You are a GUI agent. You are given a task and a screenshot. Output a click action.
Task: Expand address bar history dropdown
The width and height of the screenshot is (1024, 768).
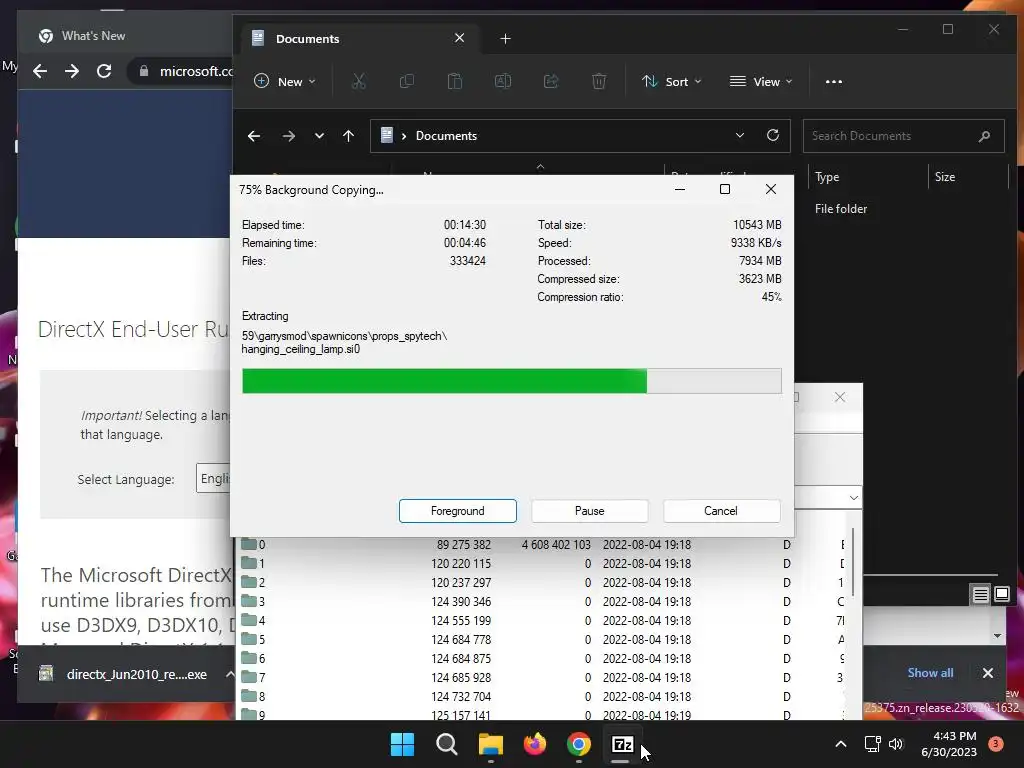pyautogui.click(x=739, y=135)
